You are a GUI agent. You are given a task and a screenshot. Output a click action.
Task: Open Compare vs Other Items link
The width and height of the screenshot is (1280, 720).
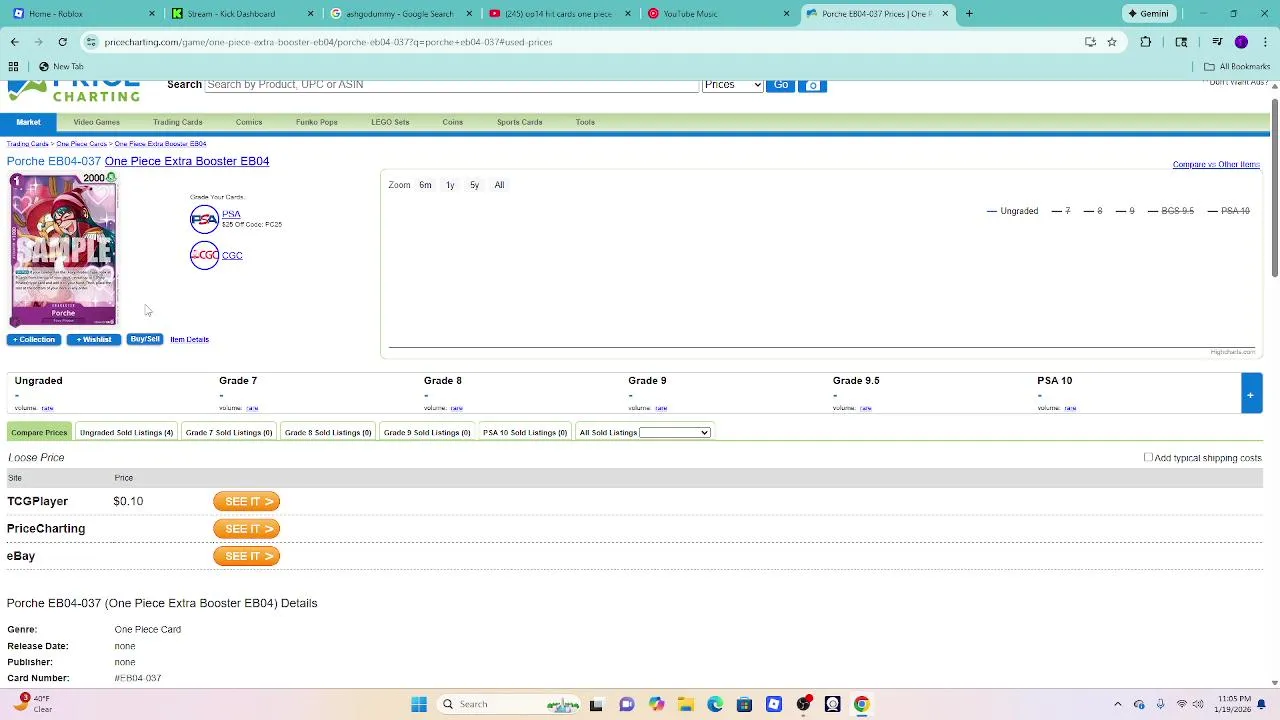(1216, 164)
